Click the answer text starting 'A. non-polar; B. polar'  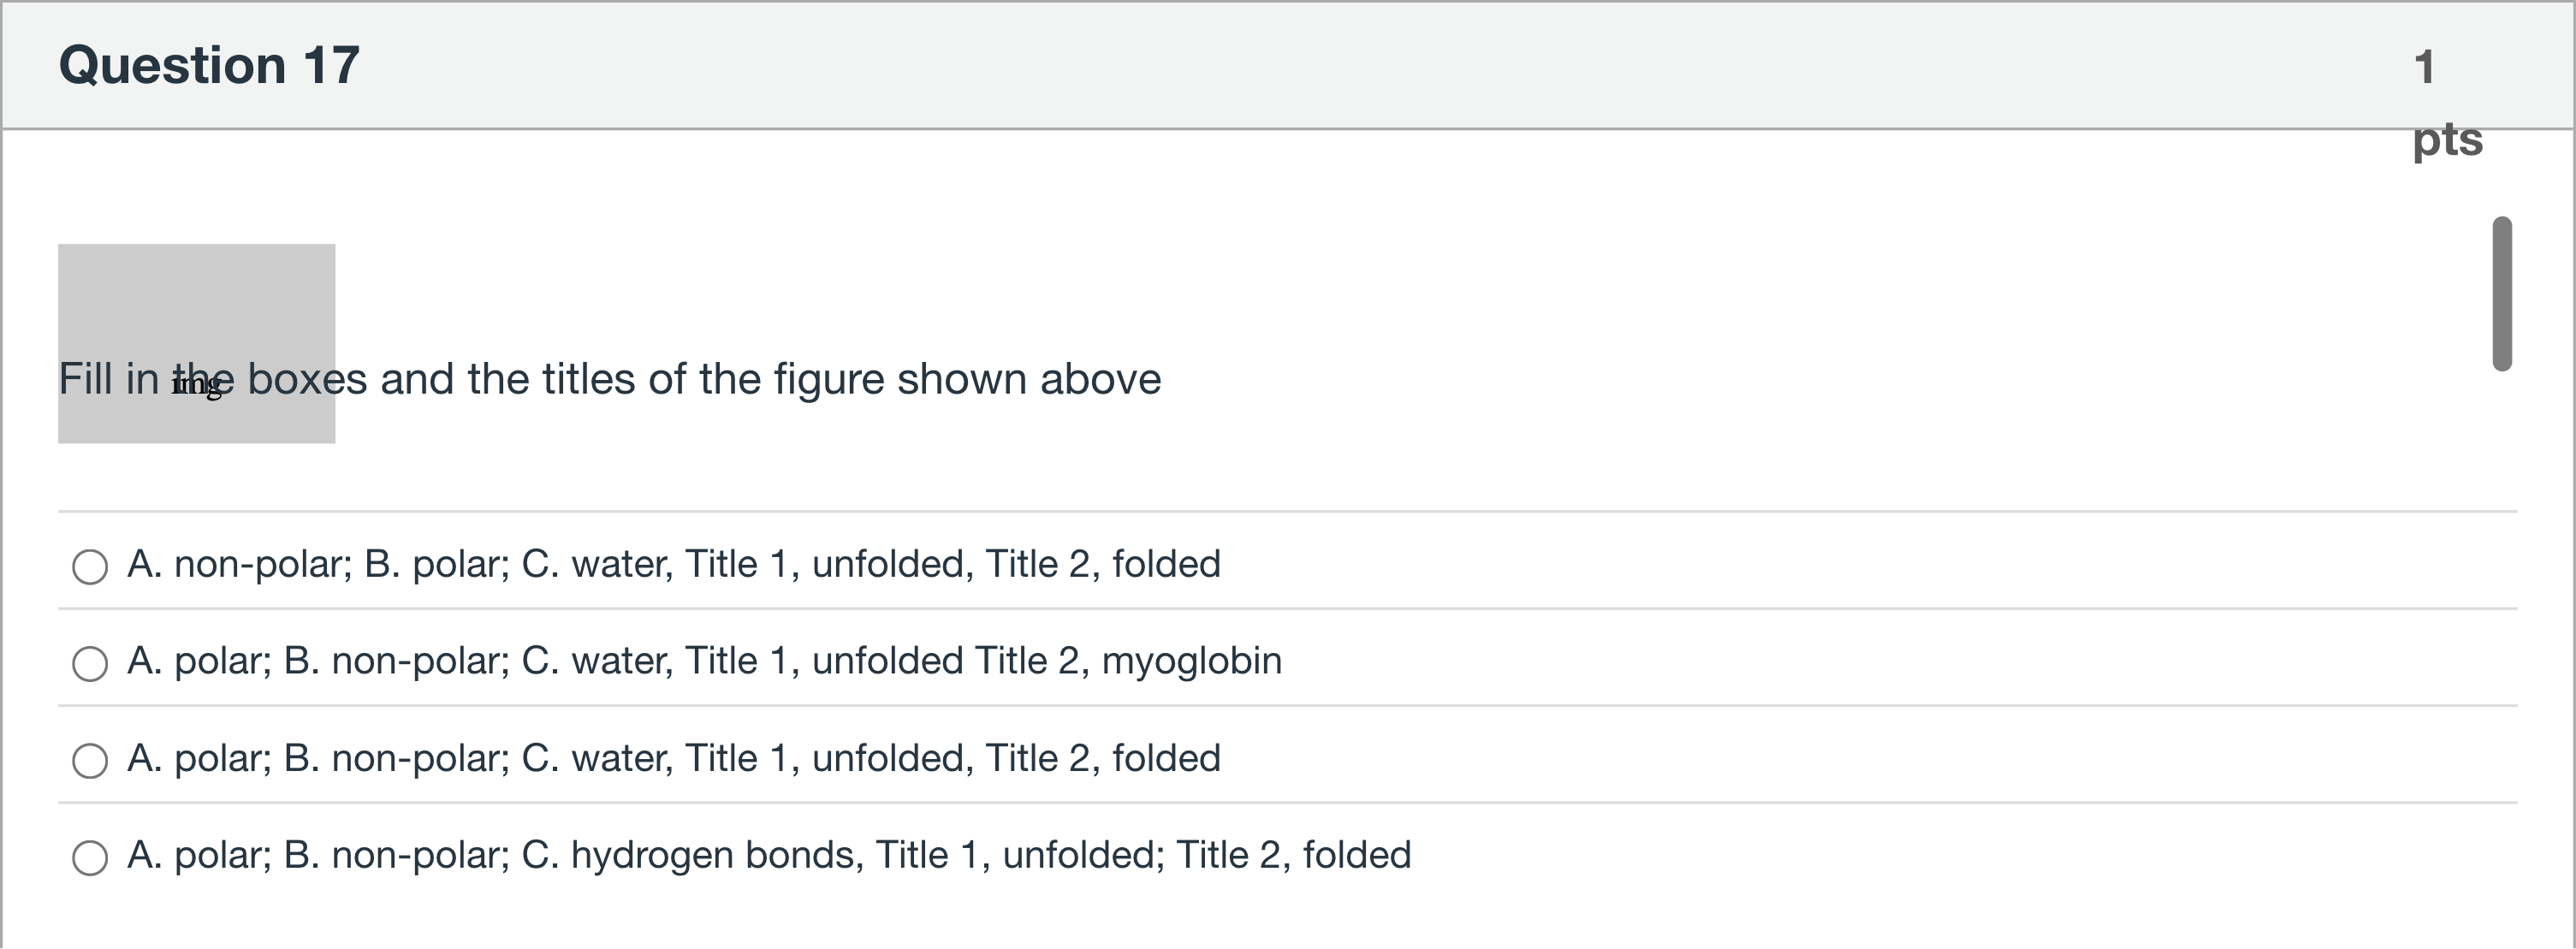coord(673,564)
